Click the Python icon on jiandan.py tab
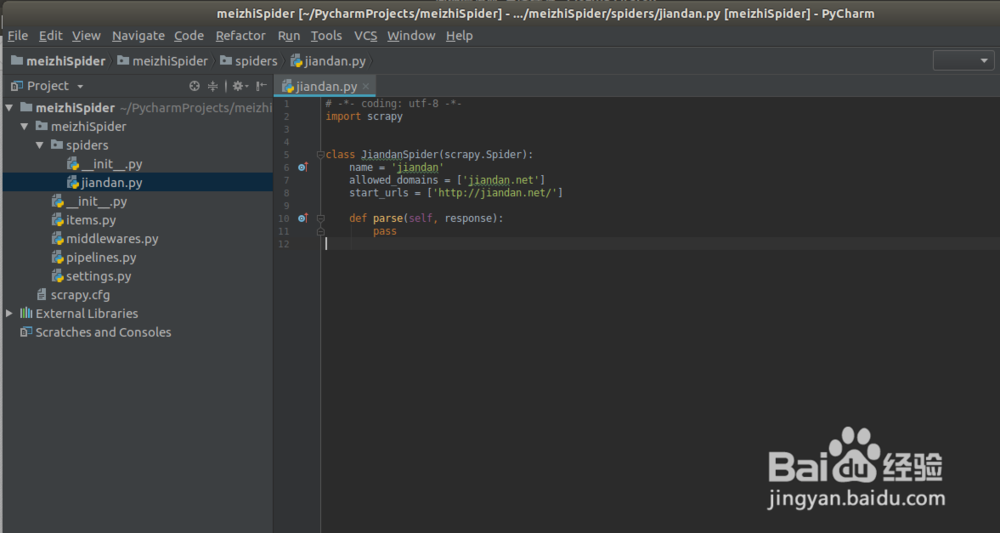 click(x=288, y=86)
